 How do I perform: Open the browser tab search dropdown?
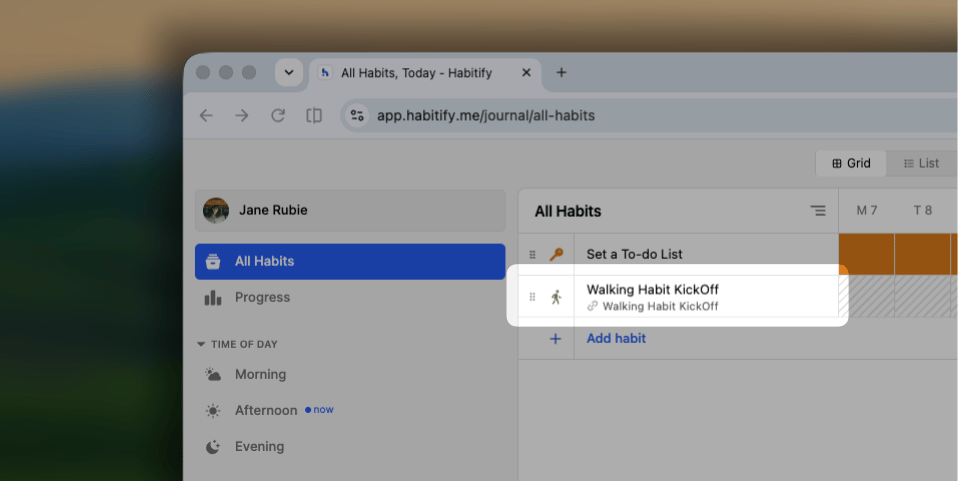pos(288,73)
